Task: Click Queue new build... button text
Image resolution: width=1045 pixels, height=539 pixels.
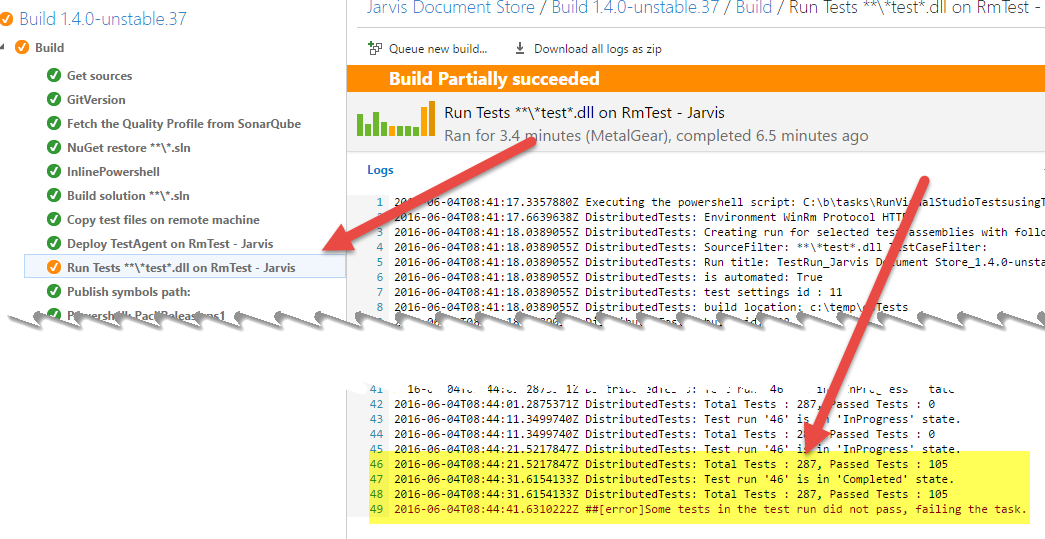Action: click(x=438, y=49)
